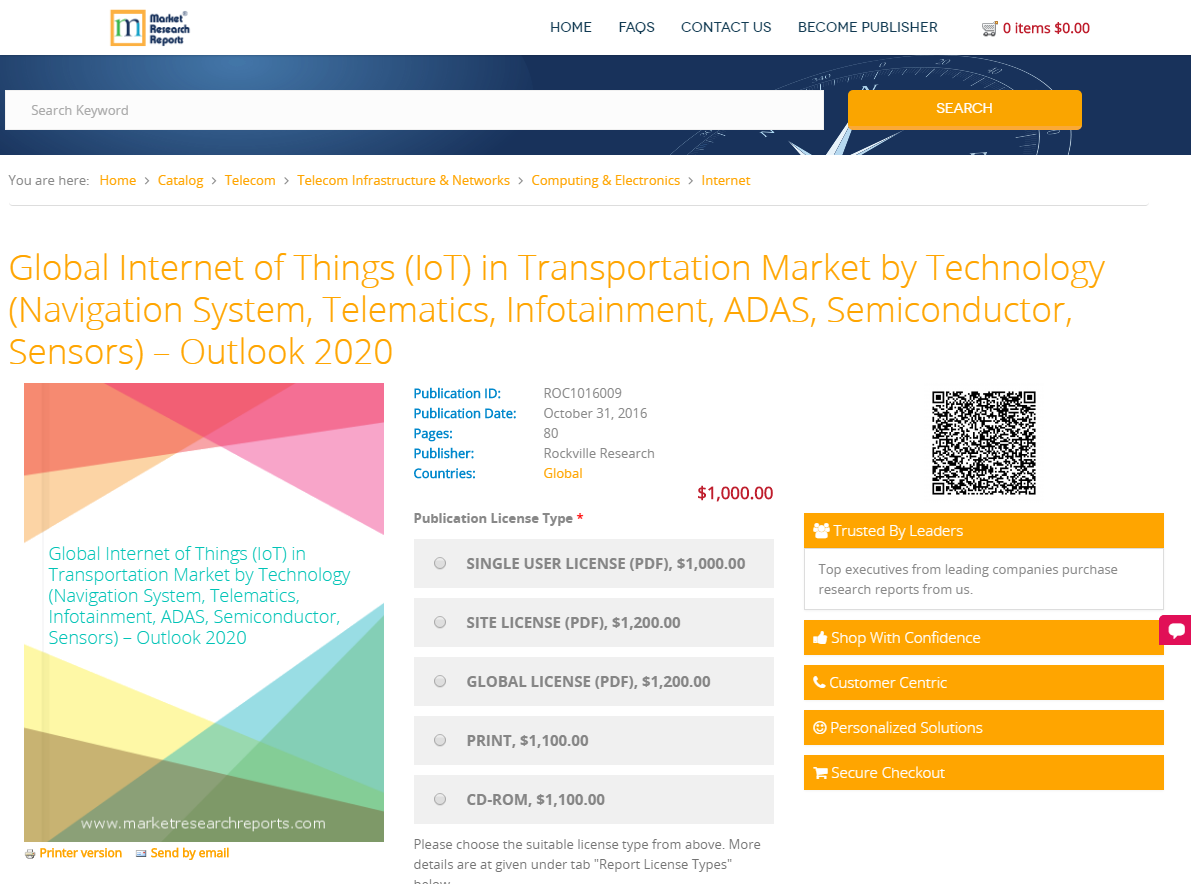The height and width of the screenshot is (884, 1191).
Task: Select Site License (PDF) $1,200.00 option
Action: pyautogui.click(x=440, y=623)
